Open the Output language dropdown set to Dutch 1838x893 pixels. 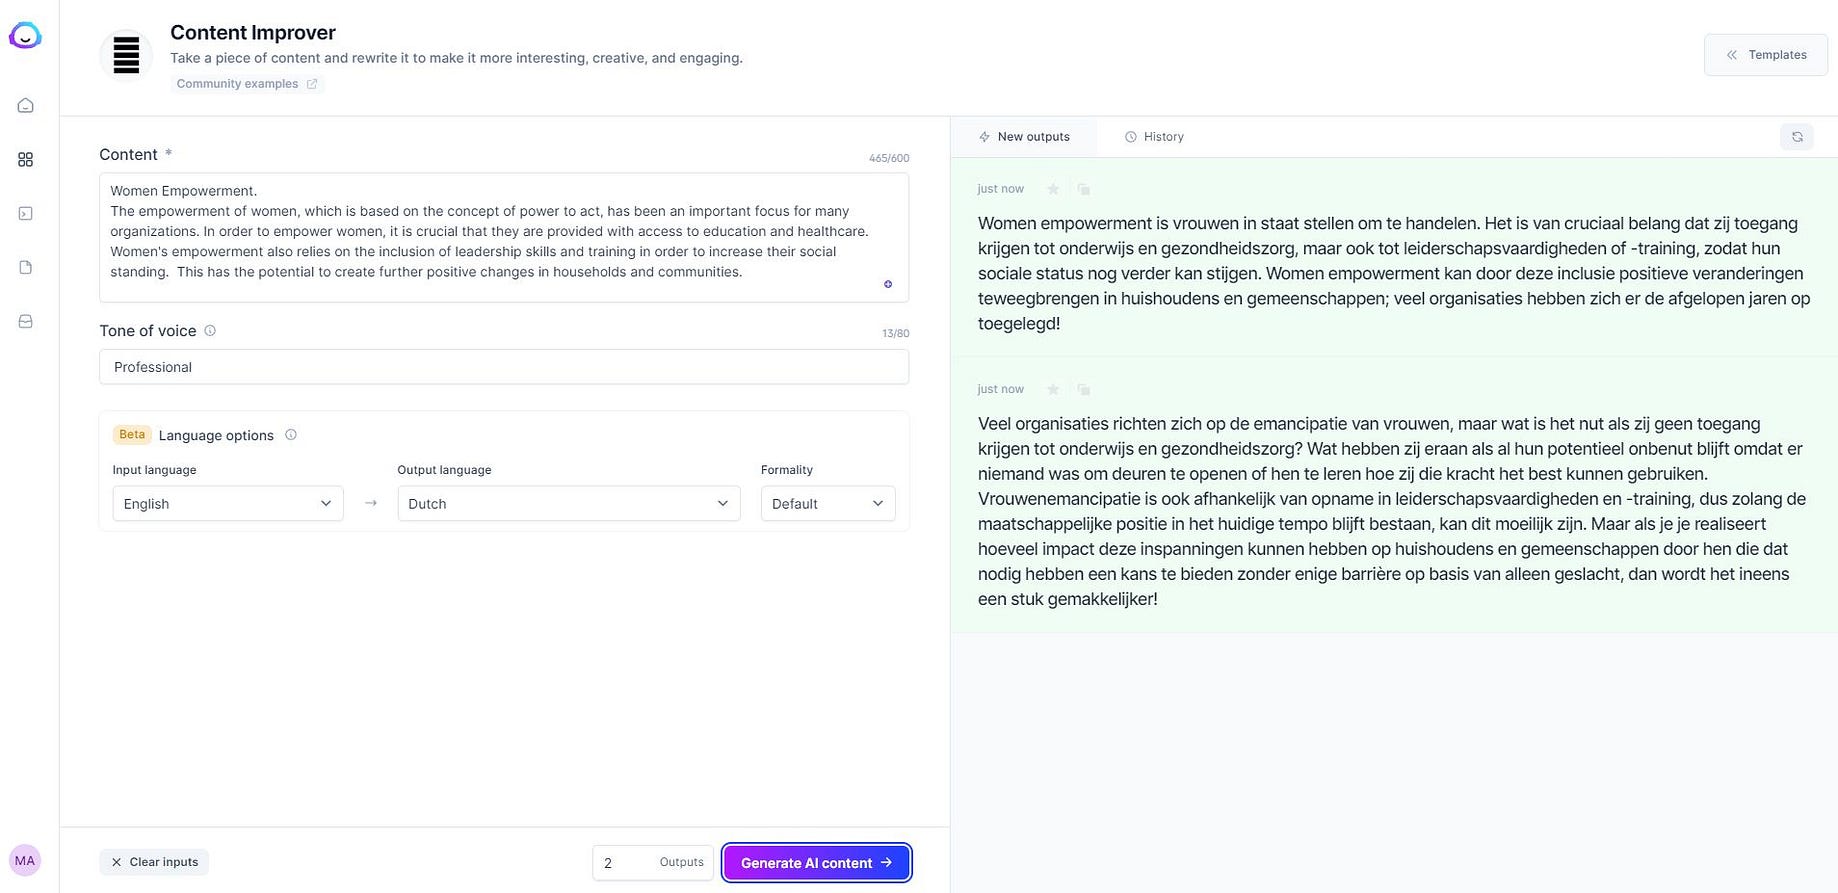coord(568,504)
